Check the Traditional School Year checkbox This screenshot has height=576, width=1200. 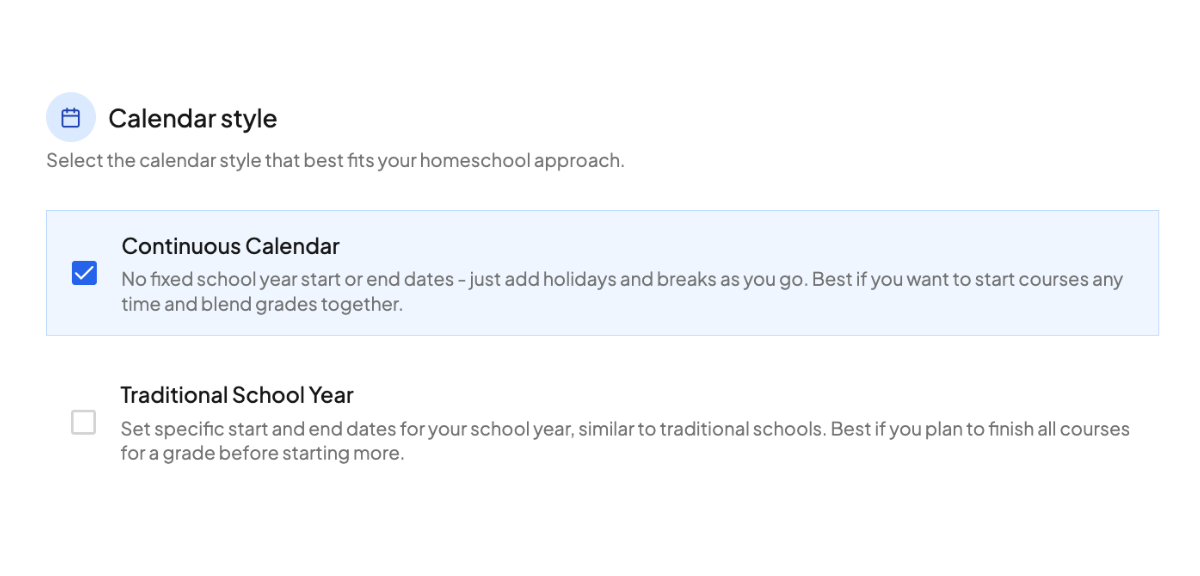[x=84, y=423]
